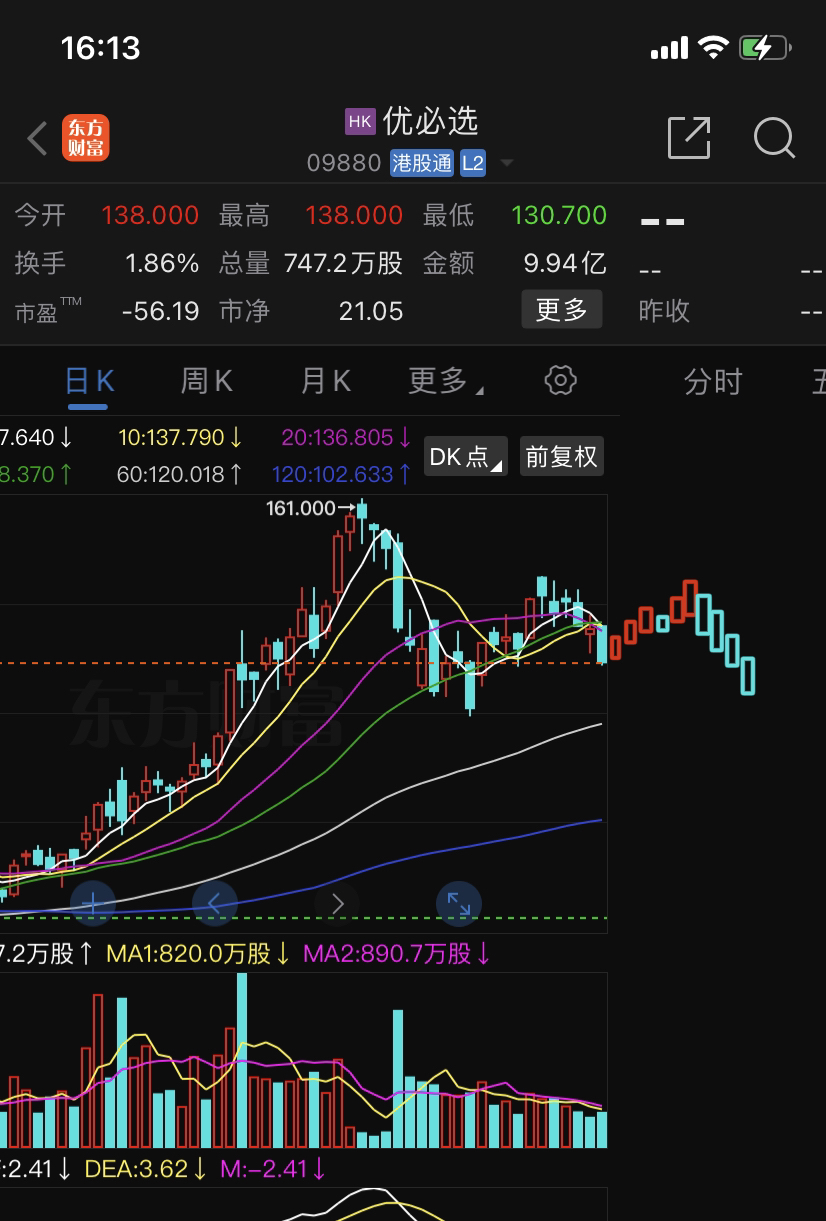This screenshot has height=1221, width=826.
Task: Click the 更多 button in quote panel
Action: [x=562, y=310]
